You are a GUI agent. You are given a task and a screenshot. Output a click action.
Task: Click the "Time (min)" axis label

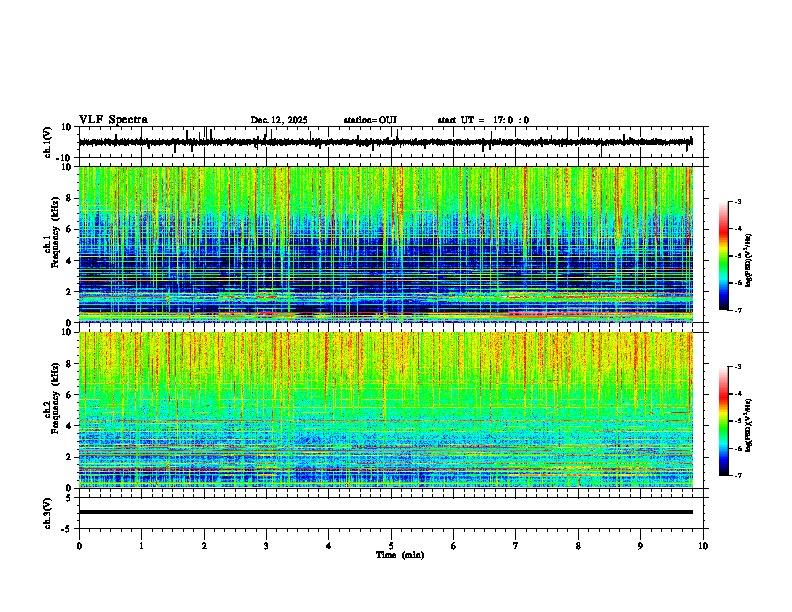(400, 555)
